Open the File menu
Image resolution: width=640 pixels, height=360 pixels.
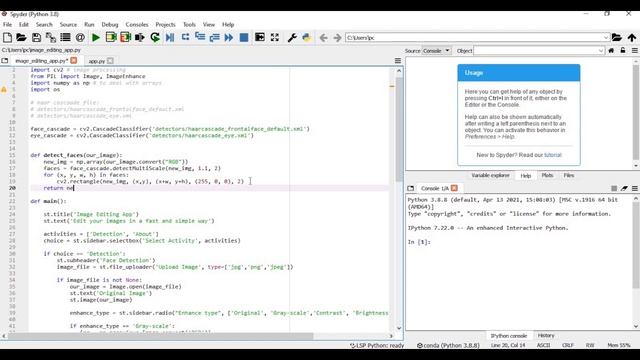pyautogui.click(x=7, y=24)
